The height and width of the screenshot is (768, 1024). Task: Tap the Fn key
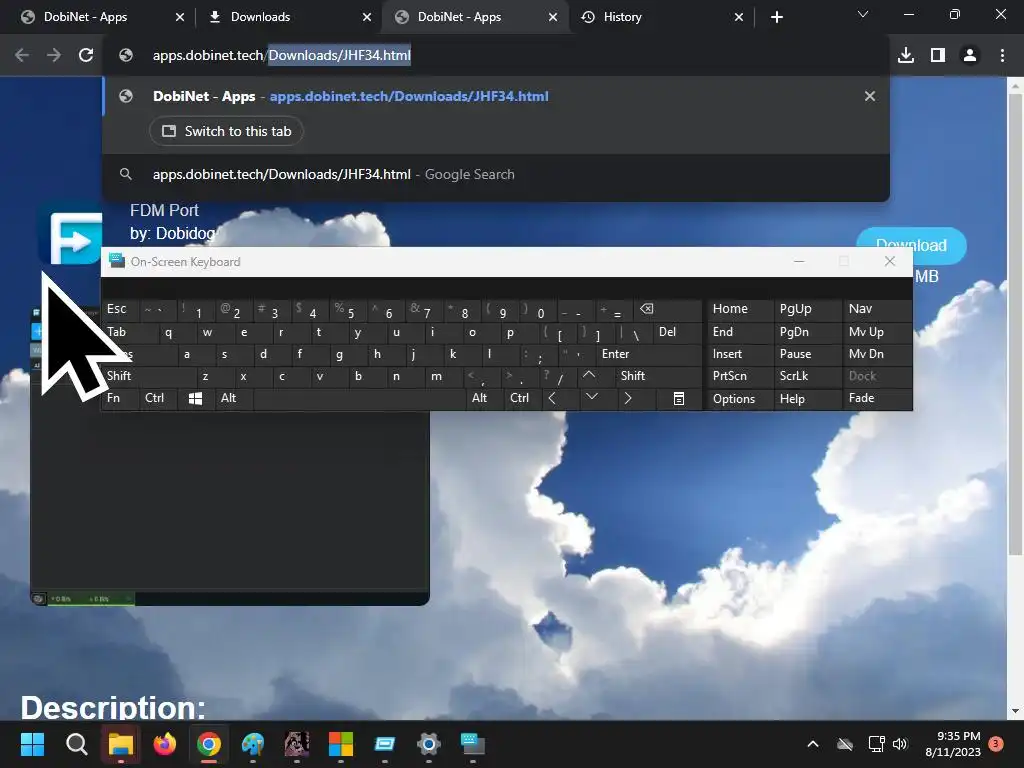coord(120,398)
